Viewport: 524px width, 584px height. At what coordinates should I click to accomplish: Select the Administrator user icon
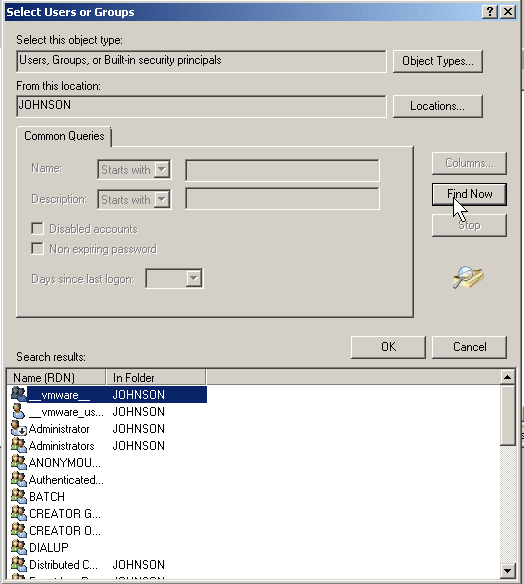(x=19, y=428)
